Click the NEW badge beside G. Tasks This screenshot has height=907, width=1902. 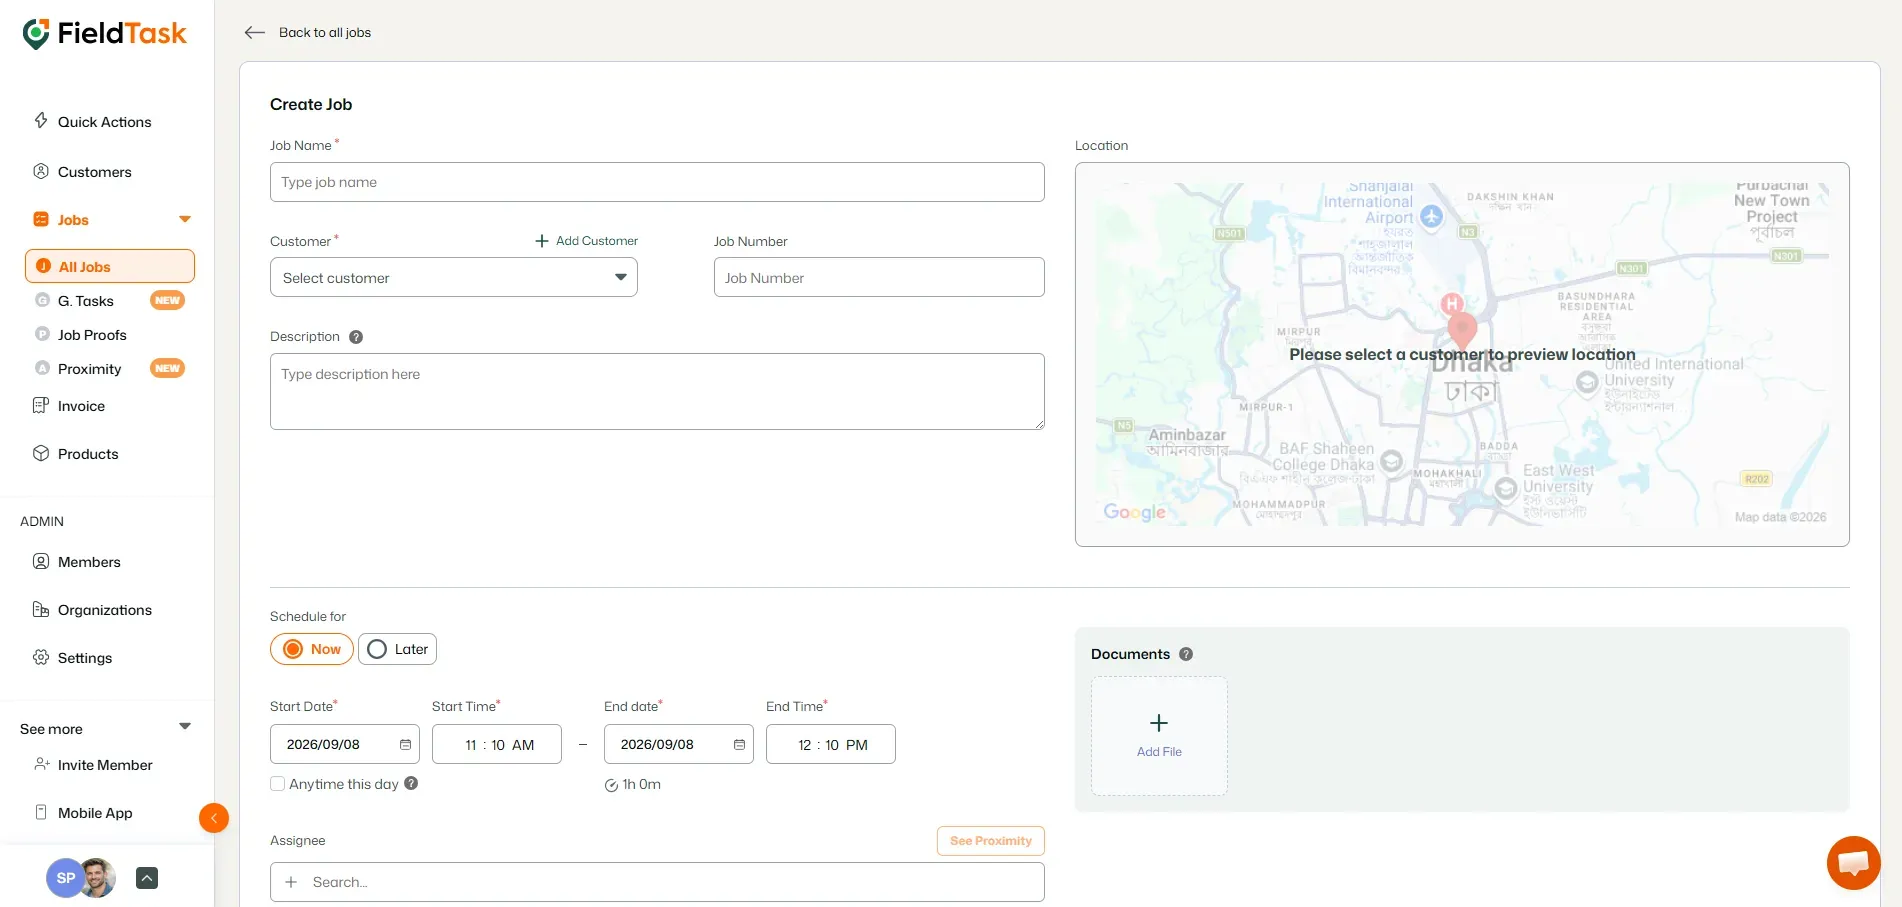tap(167, 301)
